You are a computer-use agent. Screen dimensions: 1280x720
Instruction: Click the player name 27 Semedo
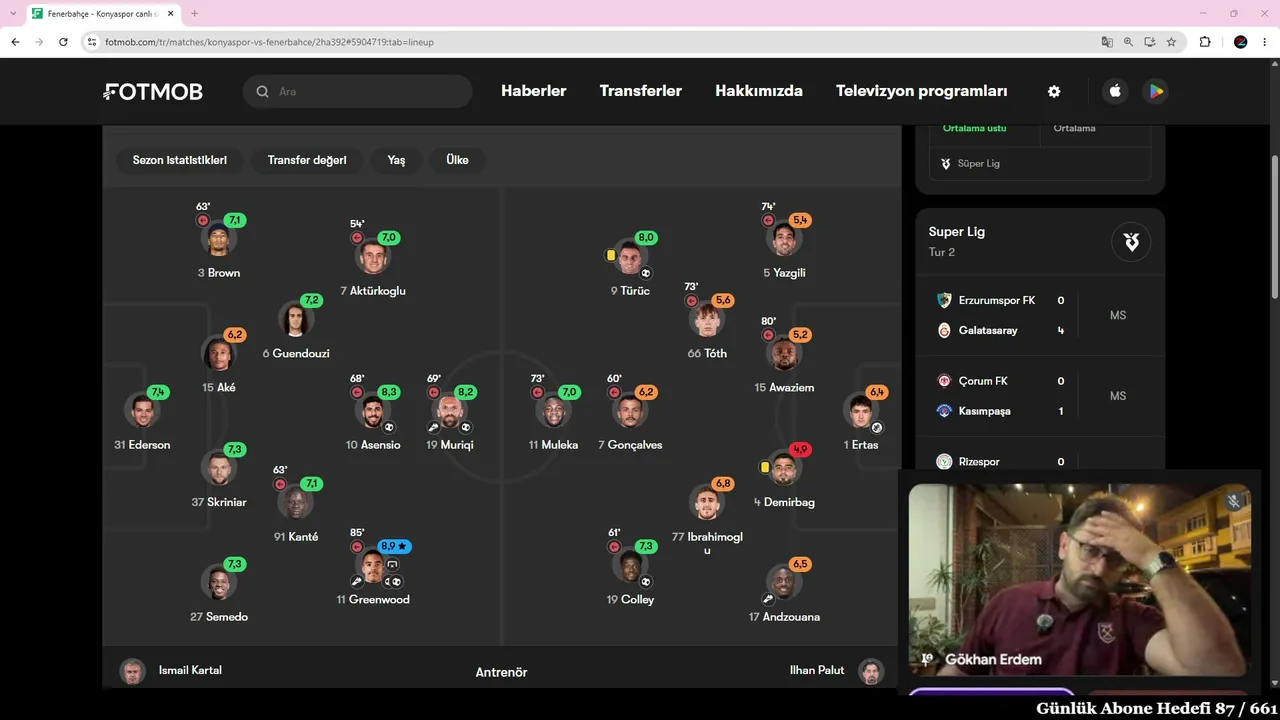click(219, 617)
